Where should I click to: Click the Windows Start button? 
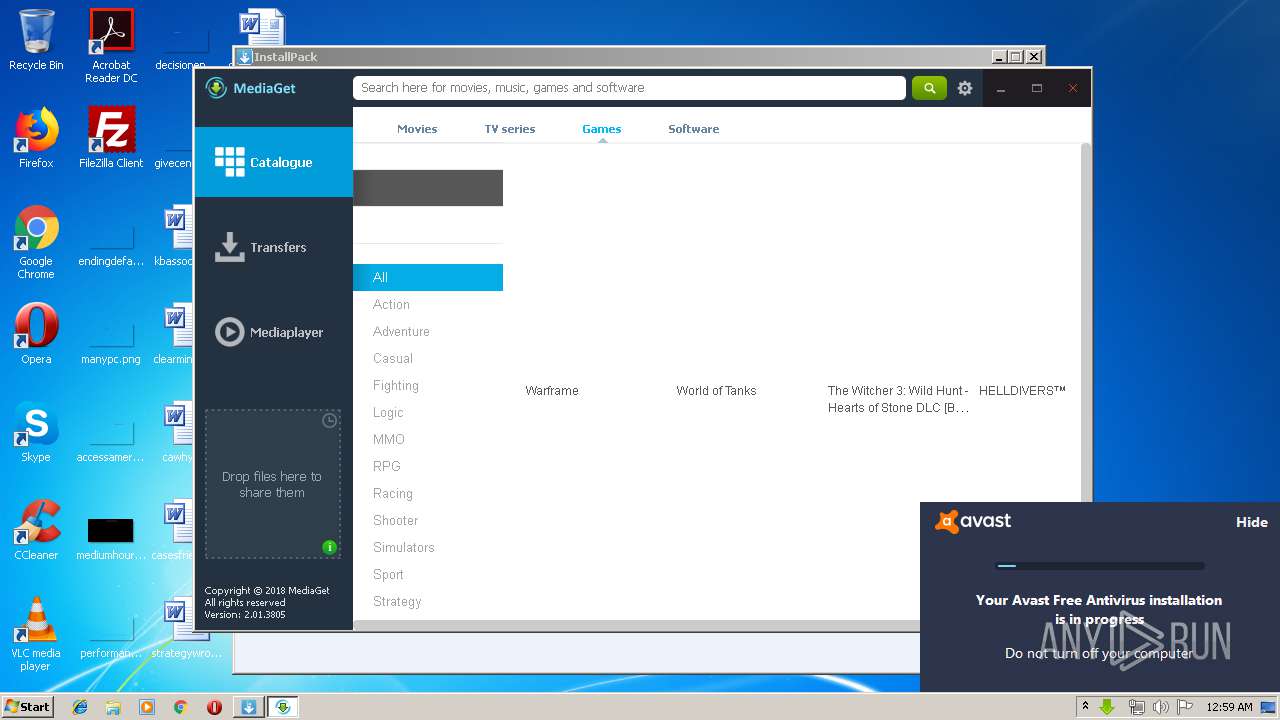[28, 706]
